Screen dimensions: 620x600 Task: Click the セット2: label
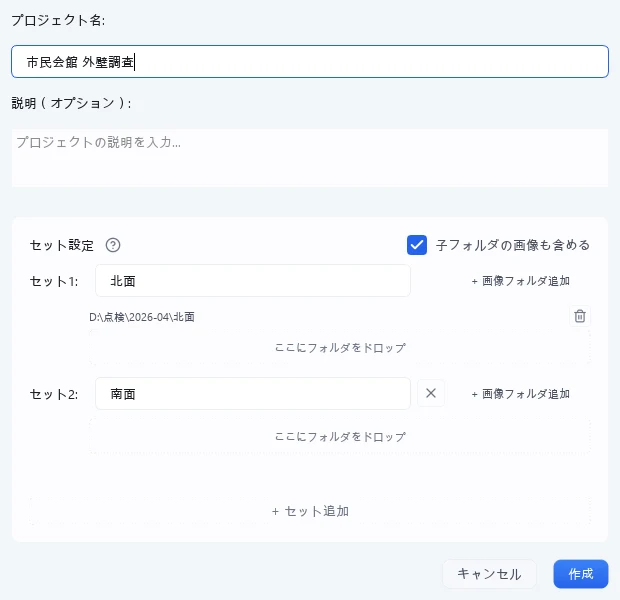pos(54,394)
